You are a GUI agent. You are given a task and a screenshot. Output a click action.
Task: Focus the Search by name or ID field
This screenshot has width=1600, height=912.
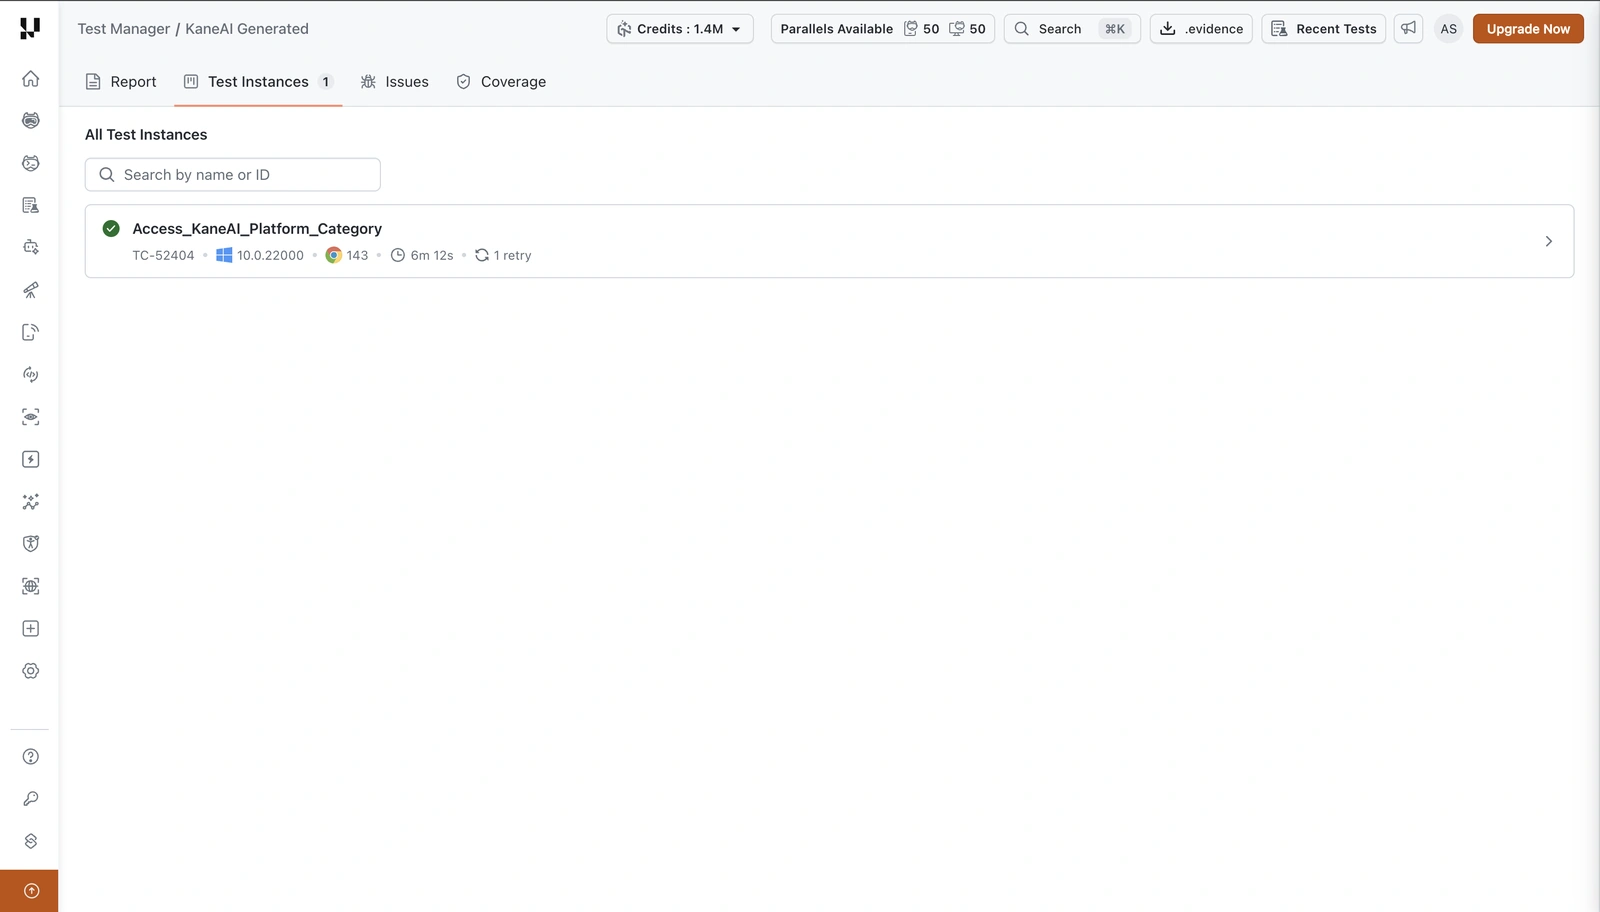tap(233, 175)
